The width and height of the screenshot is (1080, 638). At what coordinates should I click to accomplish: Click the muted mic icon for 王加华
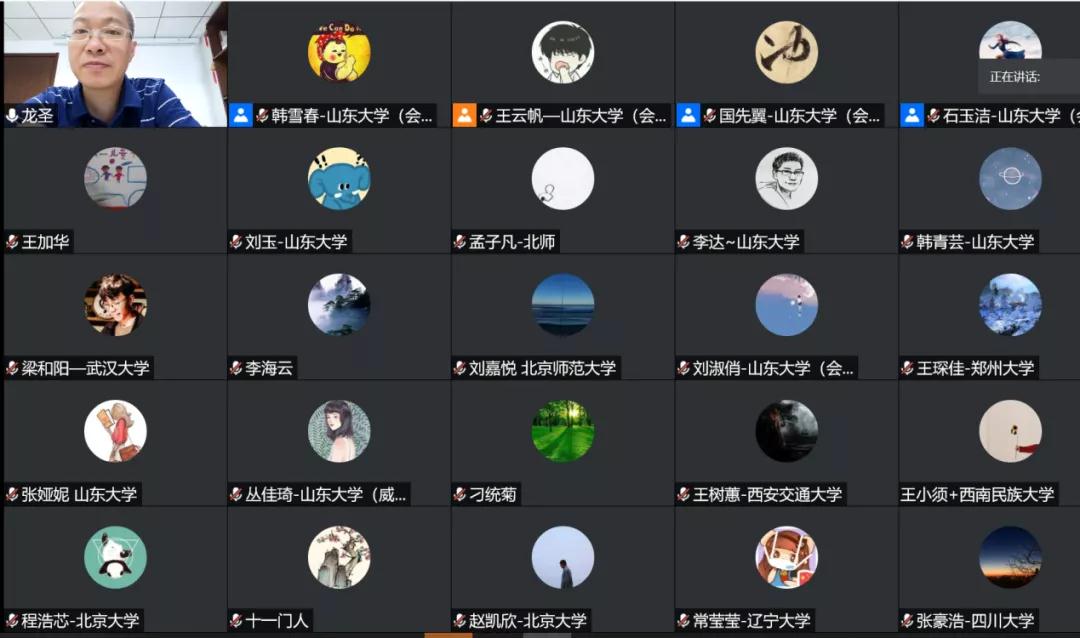pyautogui.click(x=12, y=242)
